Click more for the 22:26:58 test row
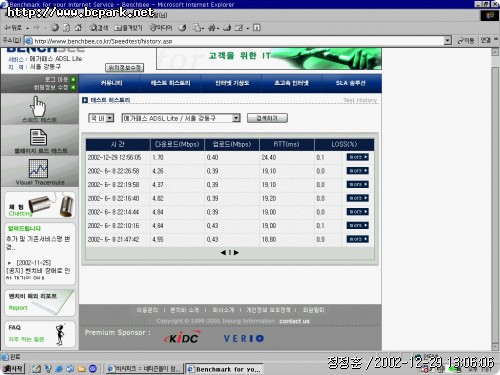The image size is (500, 375). click(357, 171)
